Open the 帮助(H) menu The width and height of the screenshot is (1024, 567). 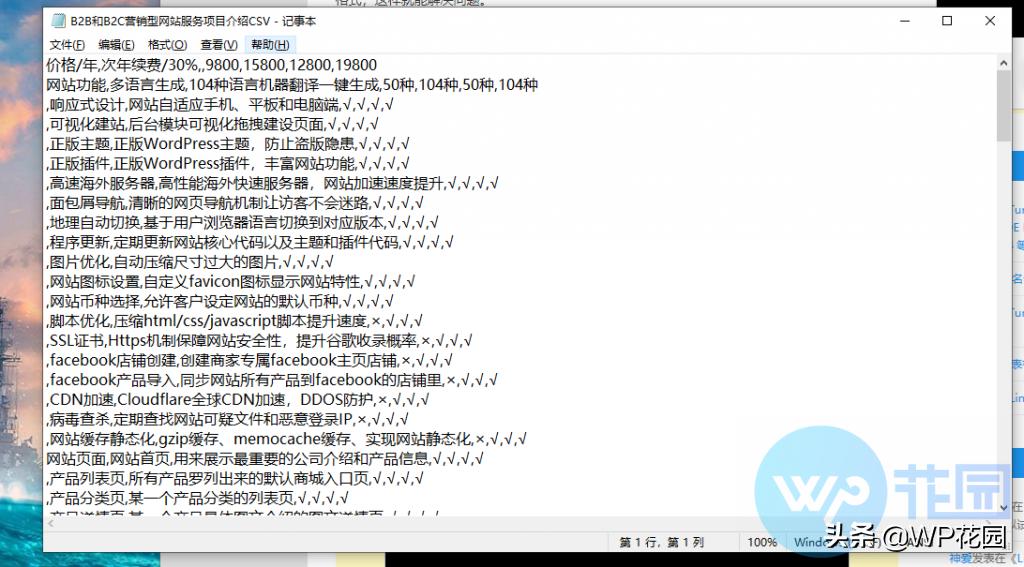click(270, 44)
